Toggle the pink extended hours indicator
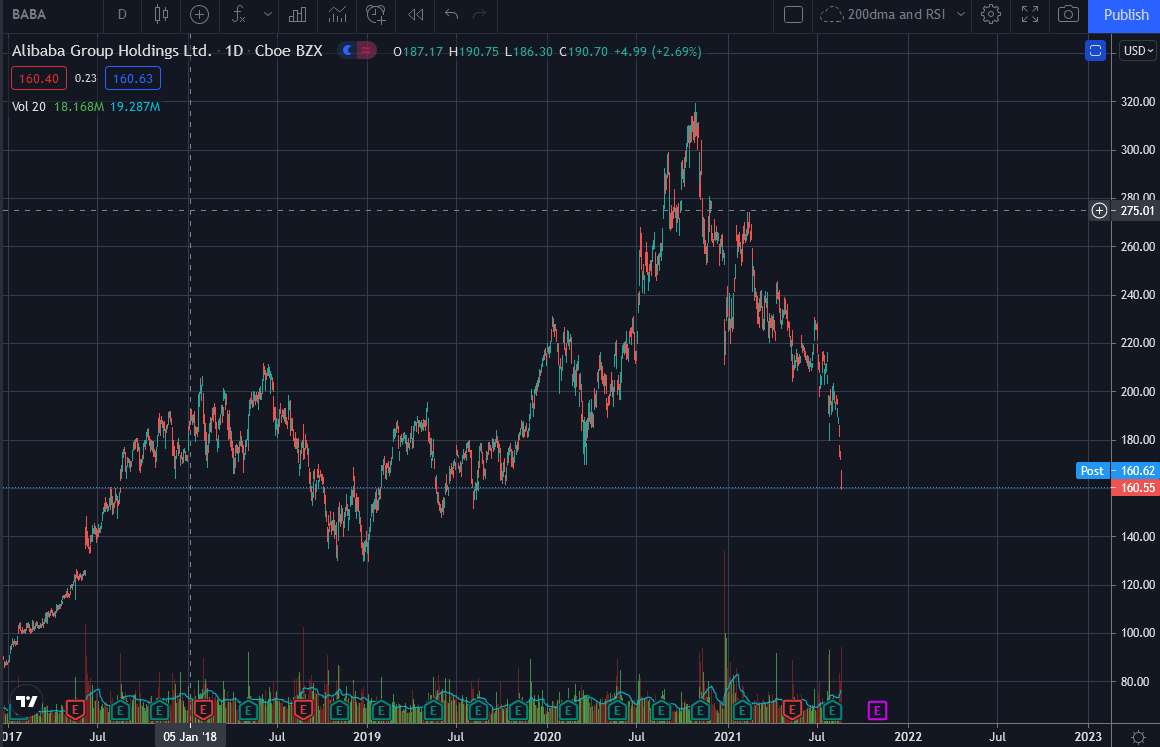This screenshot has height=747, width=1160. tap(367, 51)
